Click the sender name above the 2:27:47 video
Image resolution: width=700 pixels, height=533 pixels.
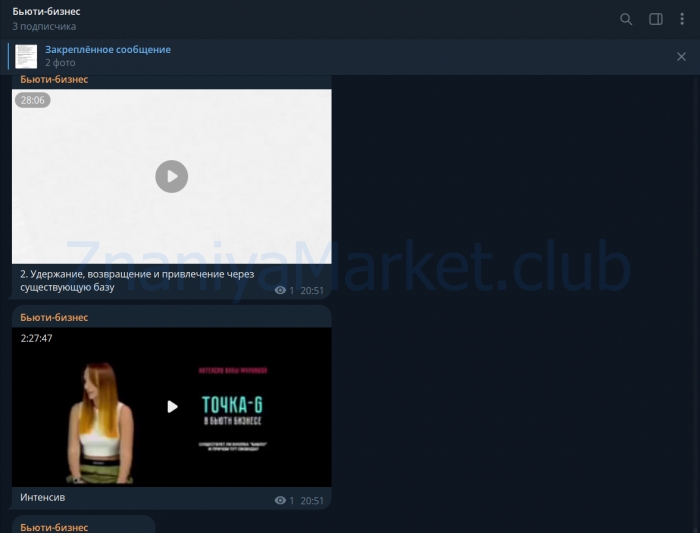(54, 318)
